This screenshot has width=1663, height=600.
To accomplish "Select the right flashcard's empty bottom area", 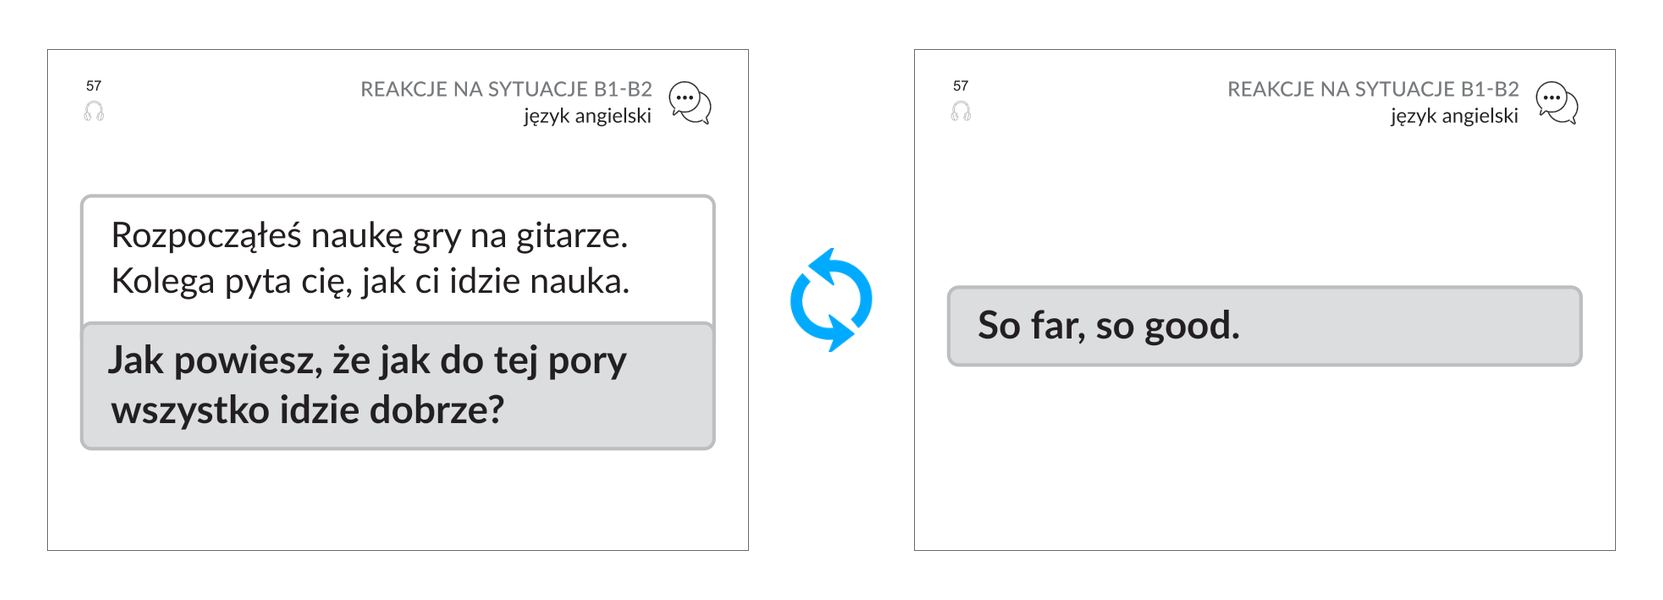I will point(1264,460).
